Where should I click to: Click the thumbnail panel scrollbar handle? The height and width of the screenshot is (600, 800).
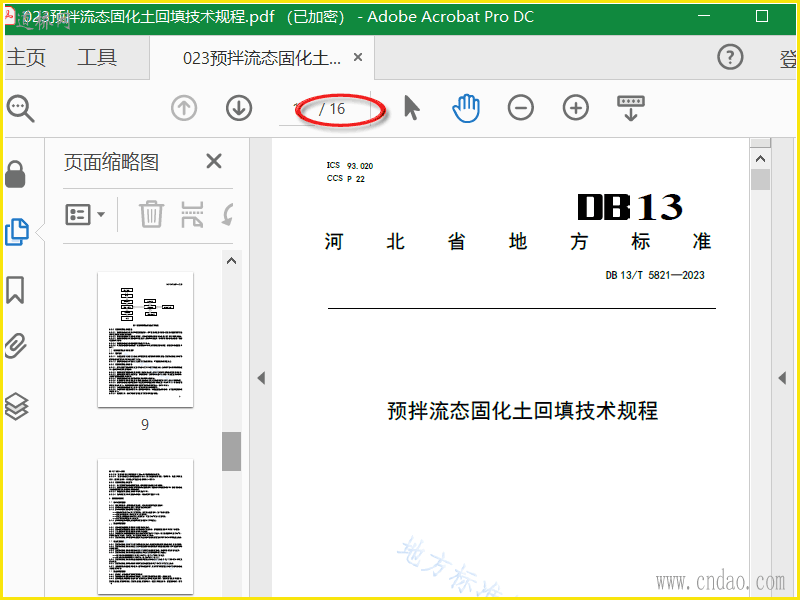pyautogui.click(x=232, y=452)
